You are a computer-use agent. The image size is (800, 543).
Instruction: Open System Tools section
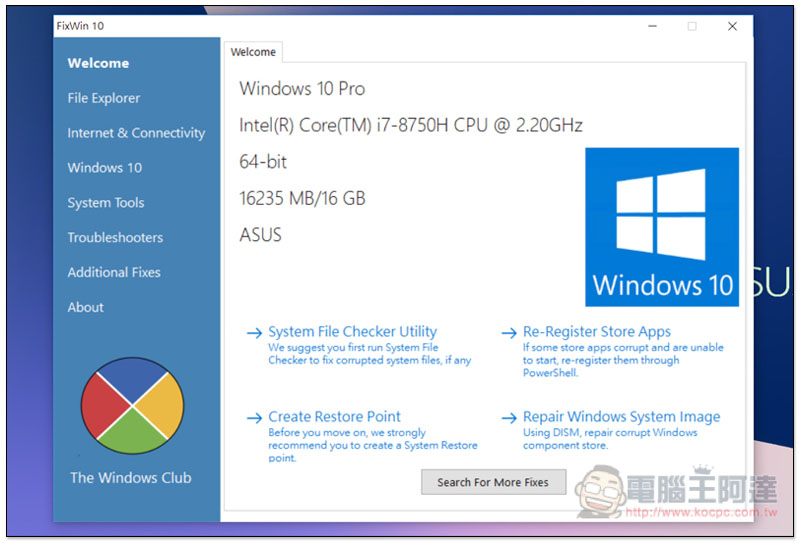[106, 203]
